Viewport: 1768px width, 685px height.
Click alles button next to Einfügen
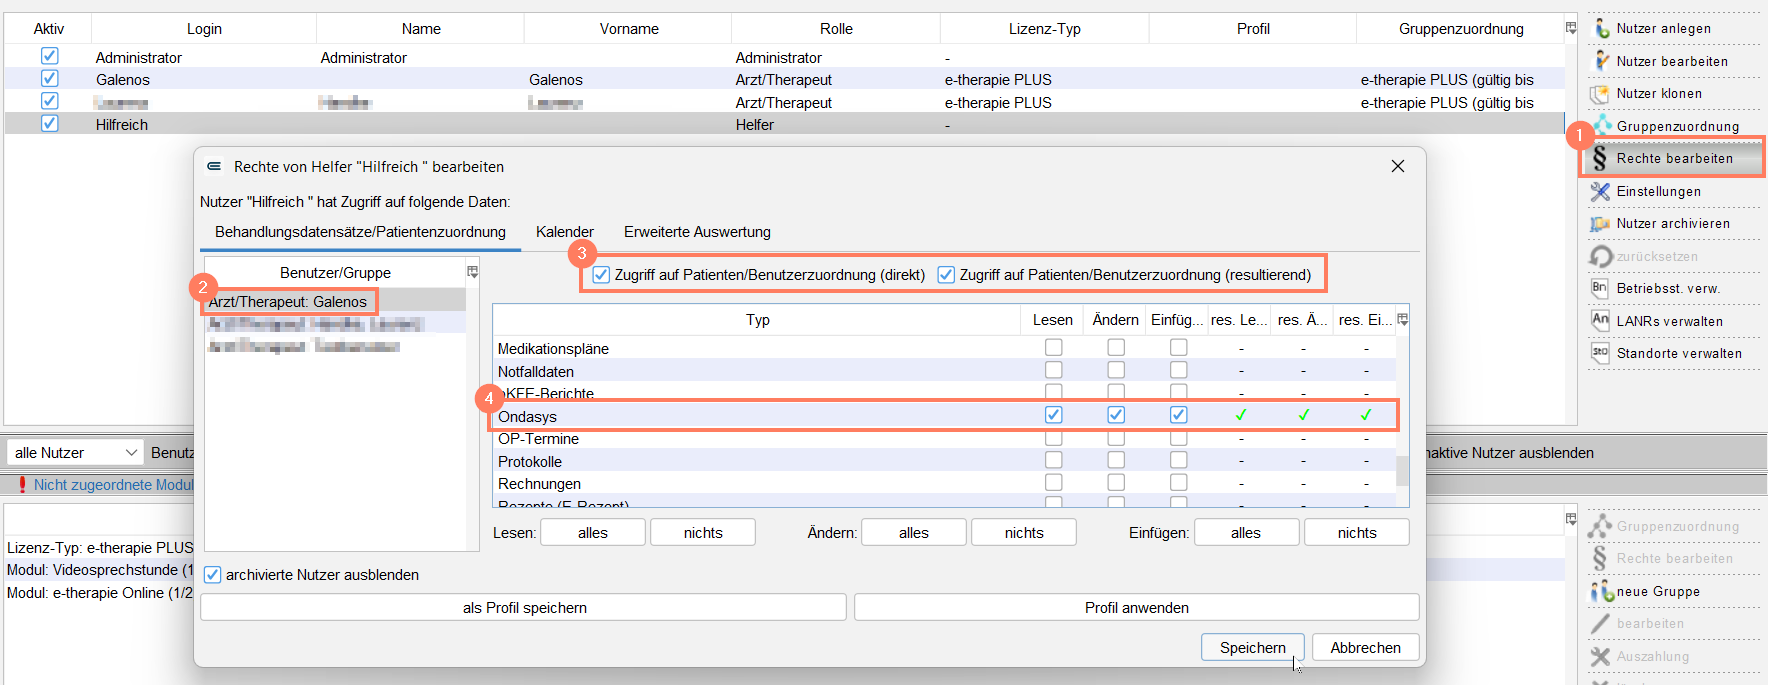coord(1246,533)
